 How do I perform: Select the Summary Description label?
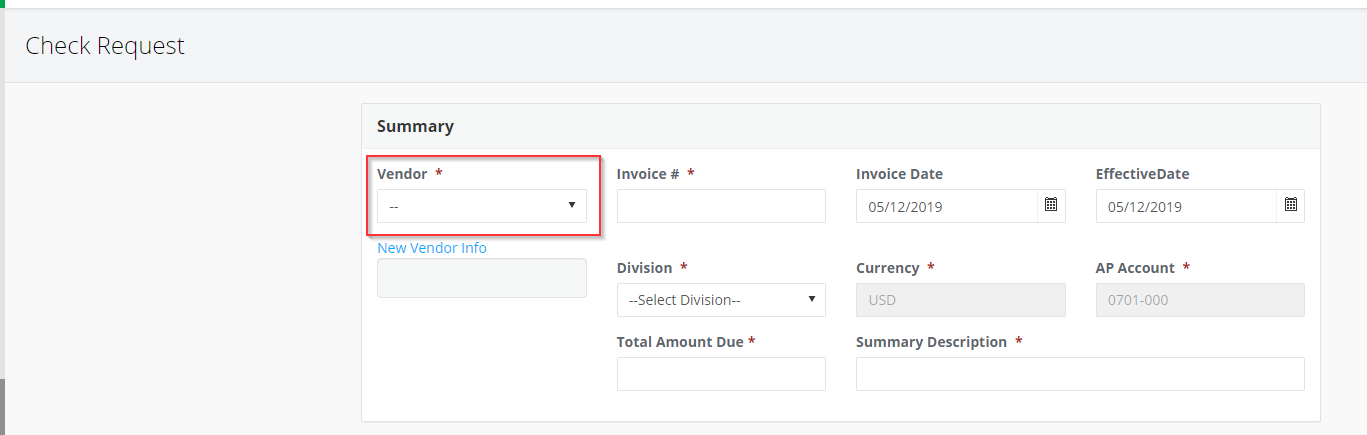(x=931, y=342)
